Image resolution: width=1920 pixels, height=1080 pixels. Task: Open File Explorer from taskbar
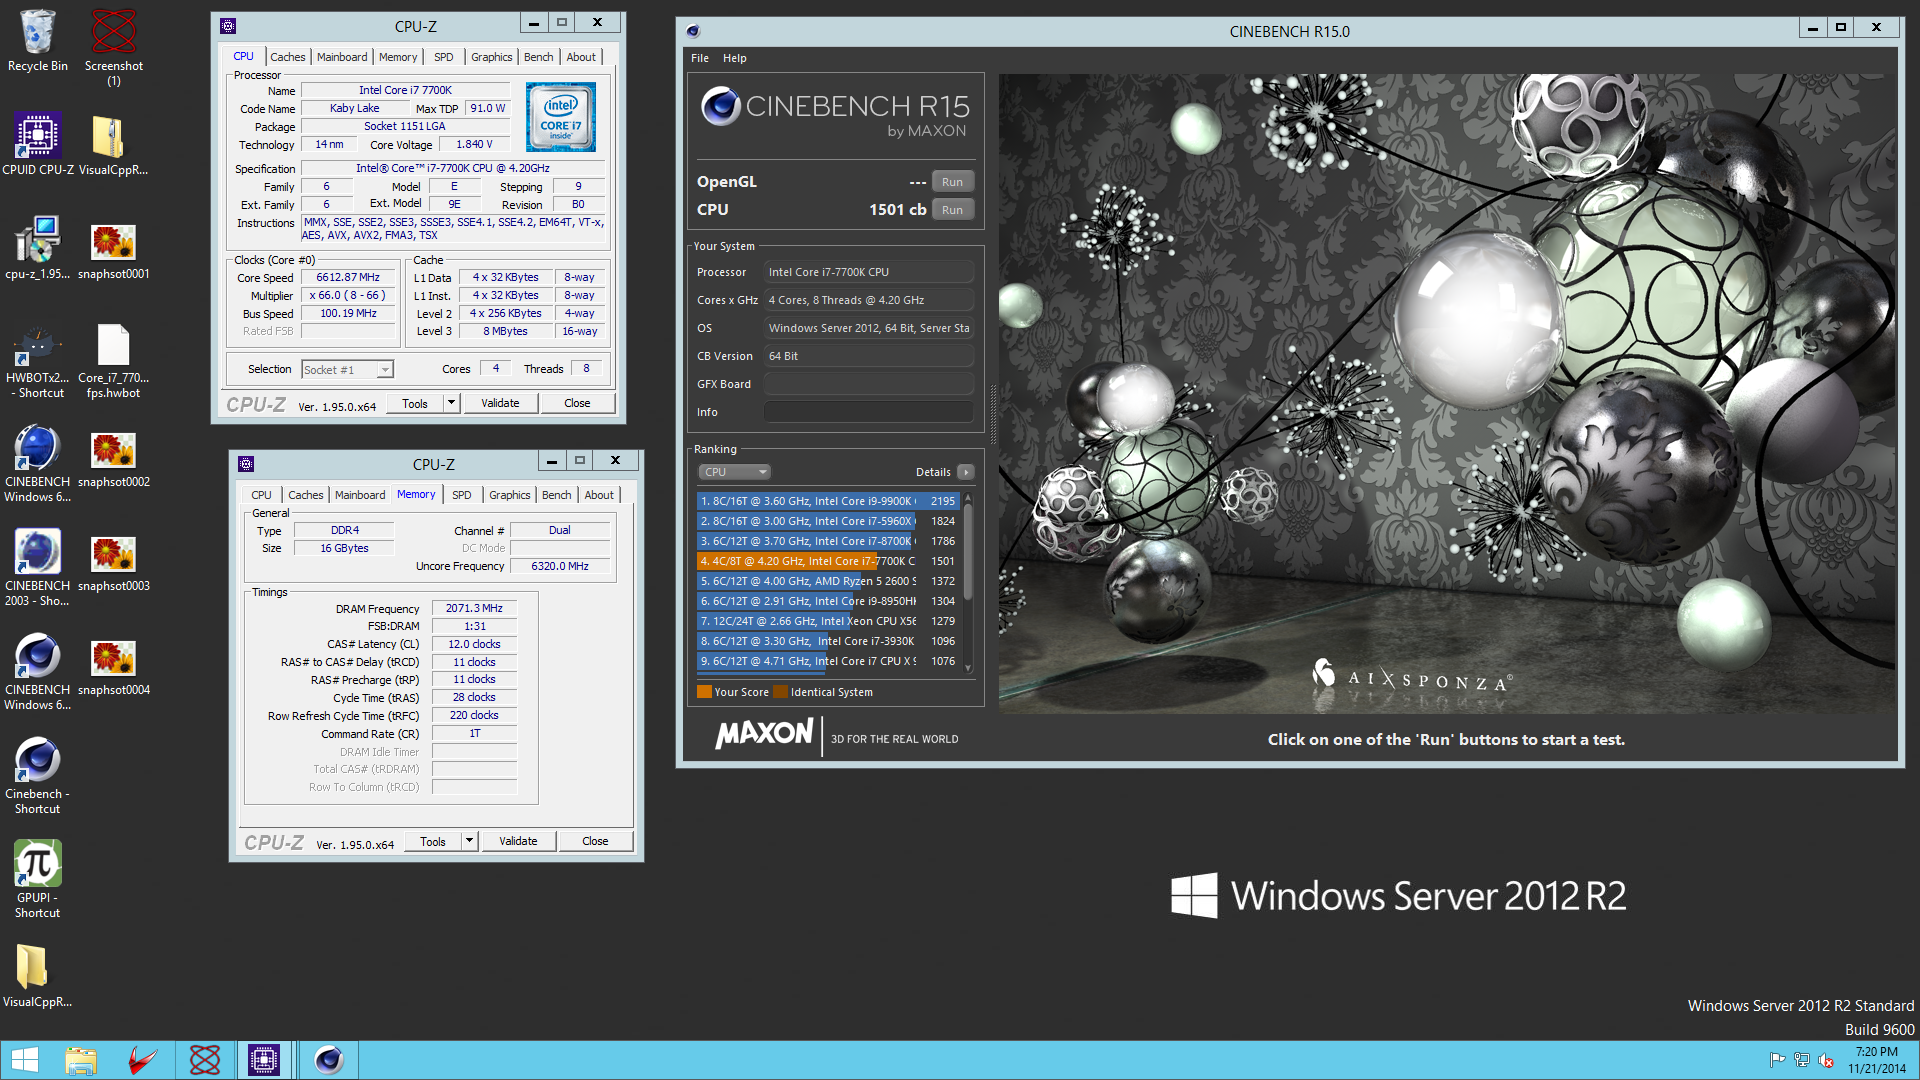(x=81, y=1060)
